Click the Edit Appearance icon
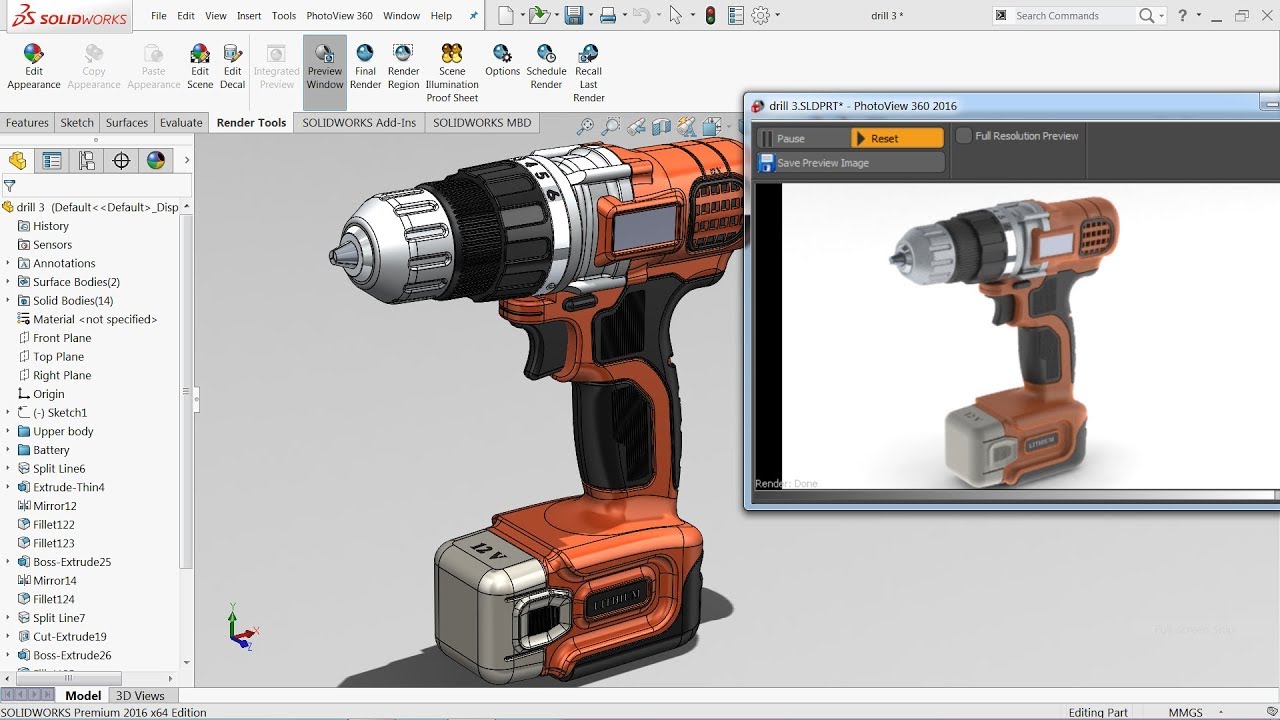The width and height of the screenshot is (1280, 720). (34, 56)
